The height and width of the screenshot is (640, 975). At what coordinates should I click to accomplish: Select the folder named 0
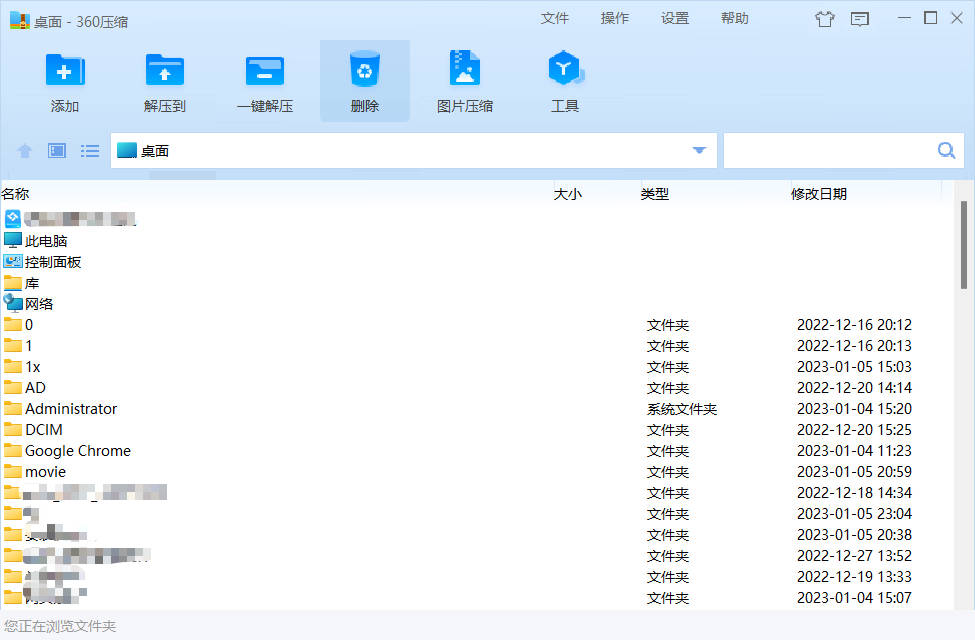pos(29,325)
